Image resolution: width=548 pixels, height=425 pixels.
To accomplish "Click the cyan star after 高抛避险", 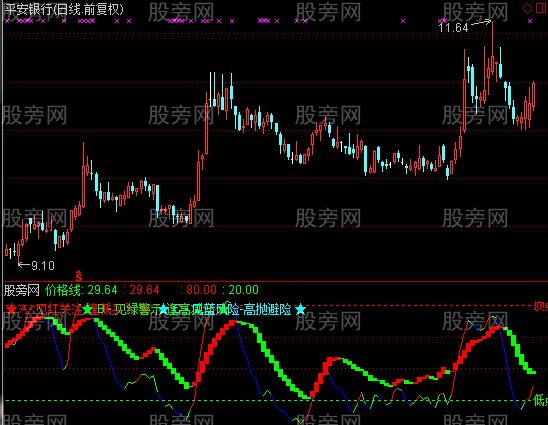I will point(300,309).
